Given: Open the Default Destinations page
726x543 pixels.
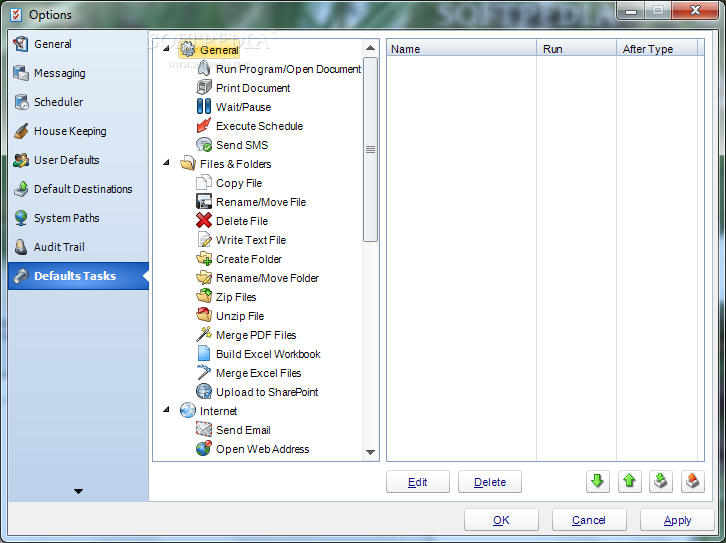Looking at the screenshot, I should click(78, 189).
